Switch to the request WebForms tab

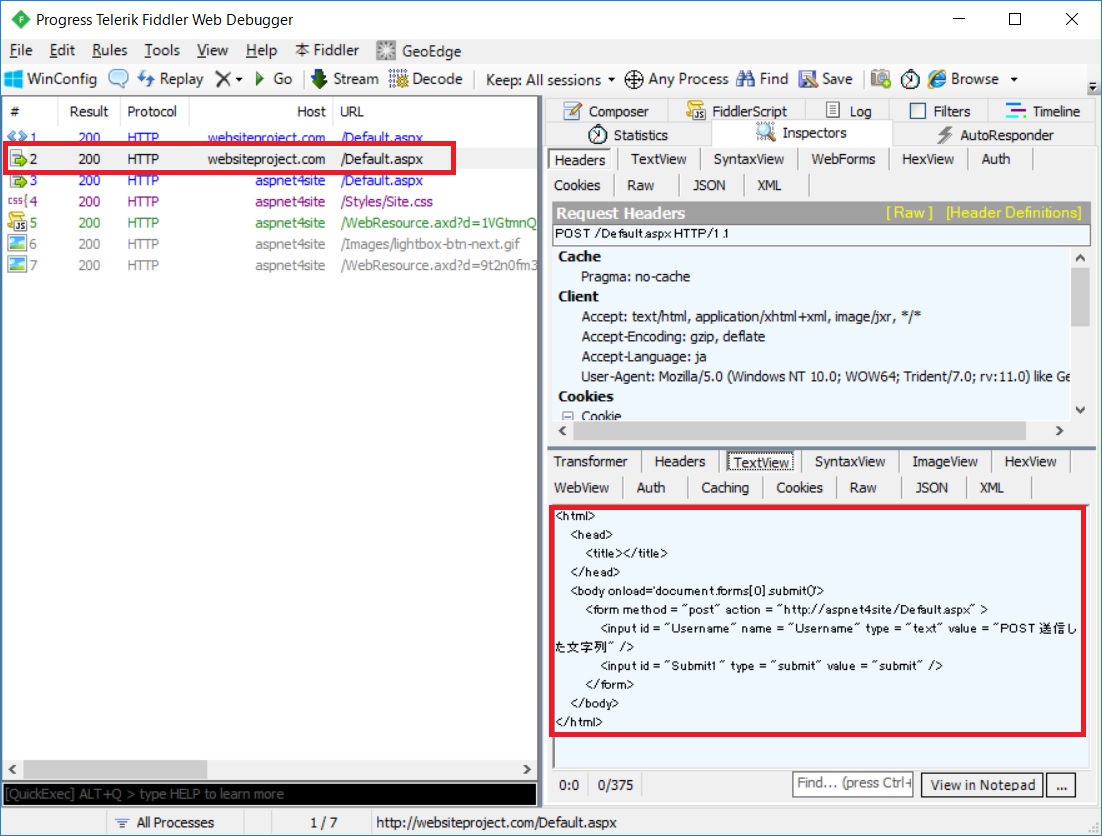click(843, 159)
